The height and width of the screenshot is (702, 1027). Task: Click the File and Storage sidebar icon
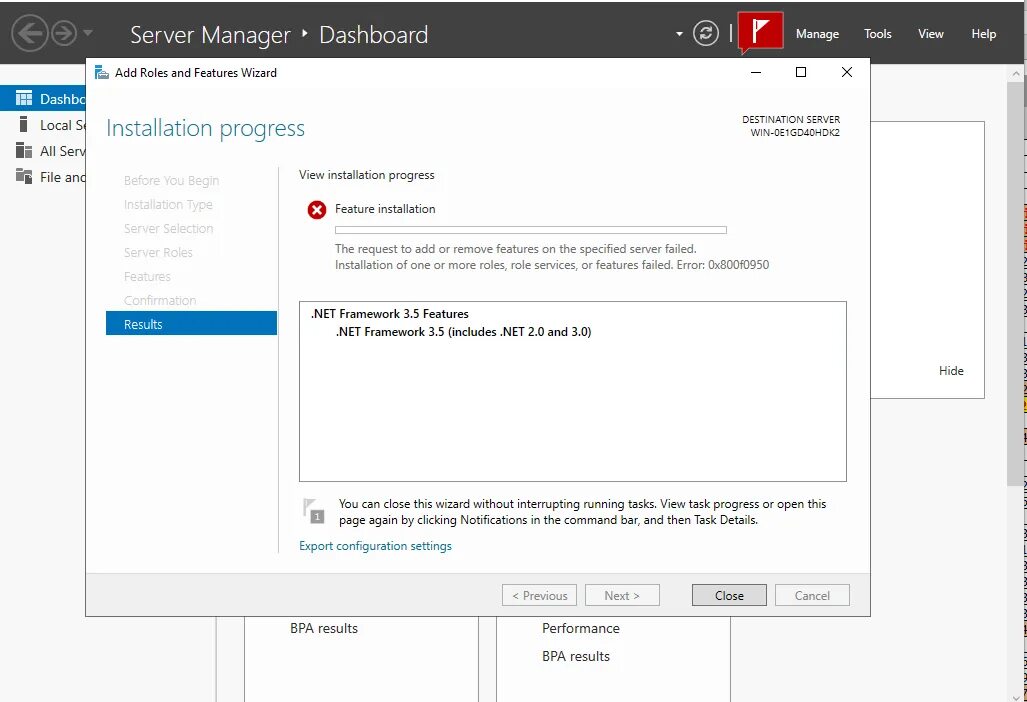click(24, 176)
